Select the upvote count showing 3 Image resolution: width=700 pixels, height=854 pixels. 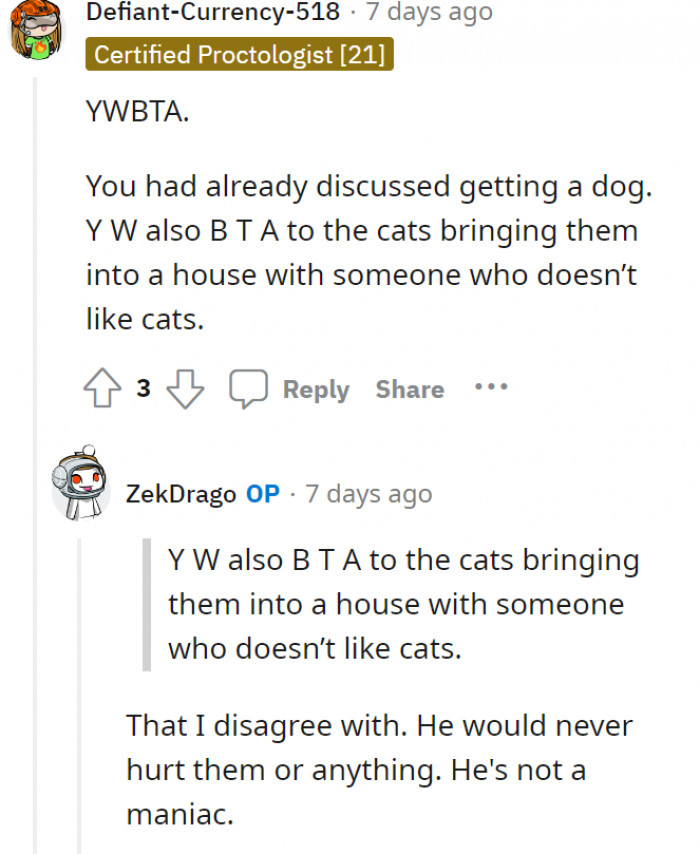[x=144, y=388]
